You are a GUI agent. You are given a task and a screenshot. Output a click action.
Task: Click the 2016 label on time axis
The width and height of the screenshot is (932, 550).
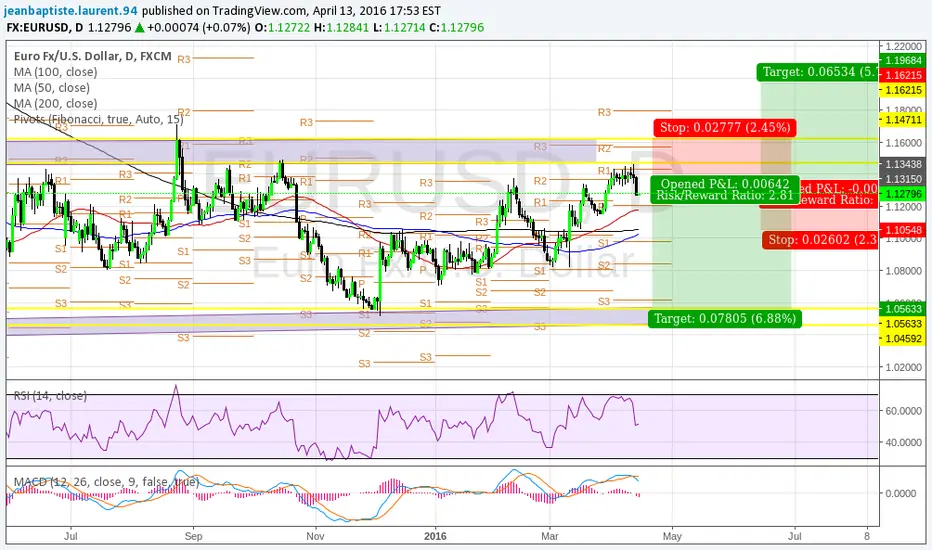click(435, 536)
